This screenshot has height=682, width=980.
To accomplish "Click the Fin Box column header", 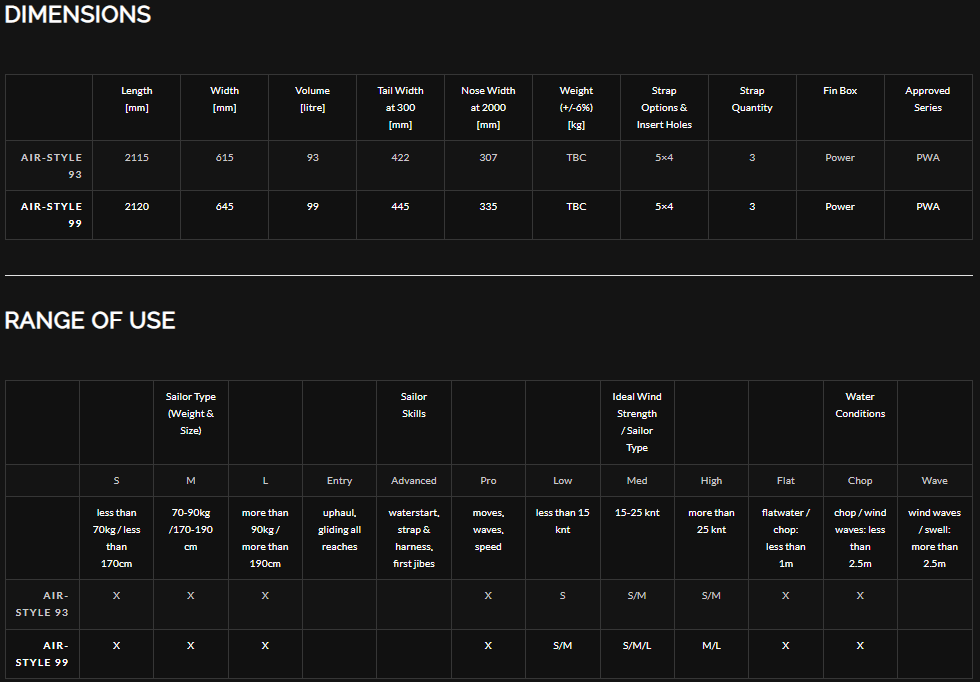I will click(840, 91).
